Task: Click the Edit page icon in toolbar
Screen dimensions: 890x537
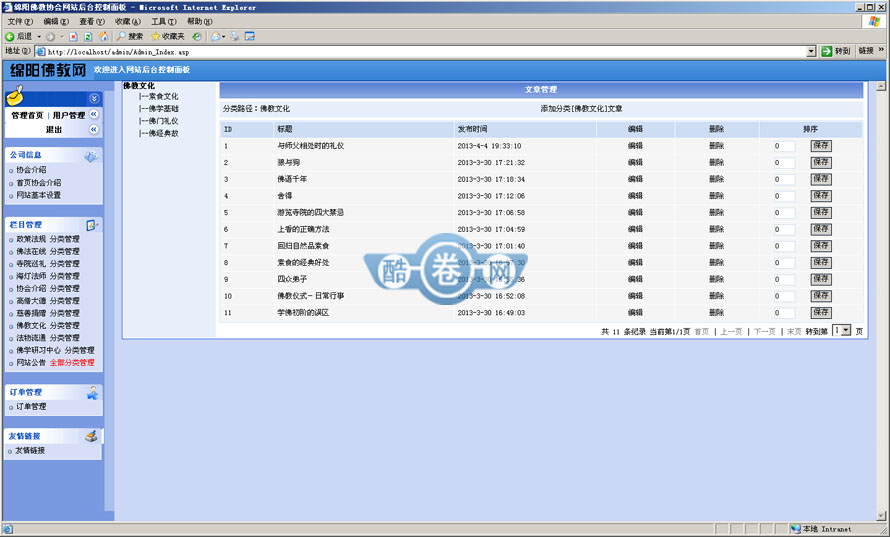Action: click(250, 36)
